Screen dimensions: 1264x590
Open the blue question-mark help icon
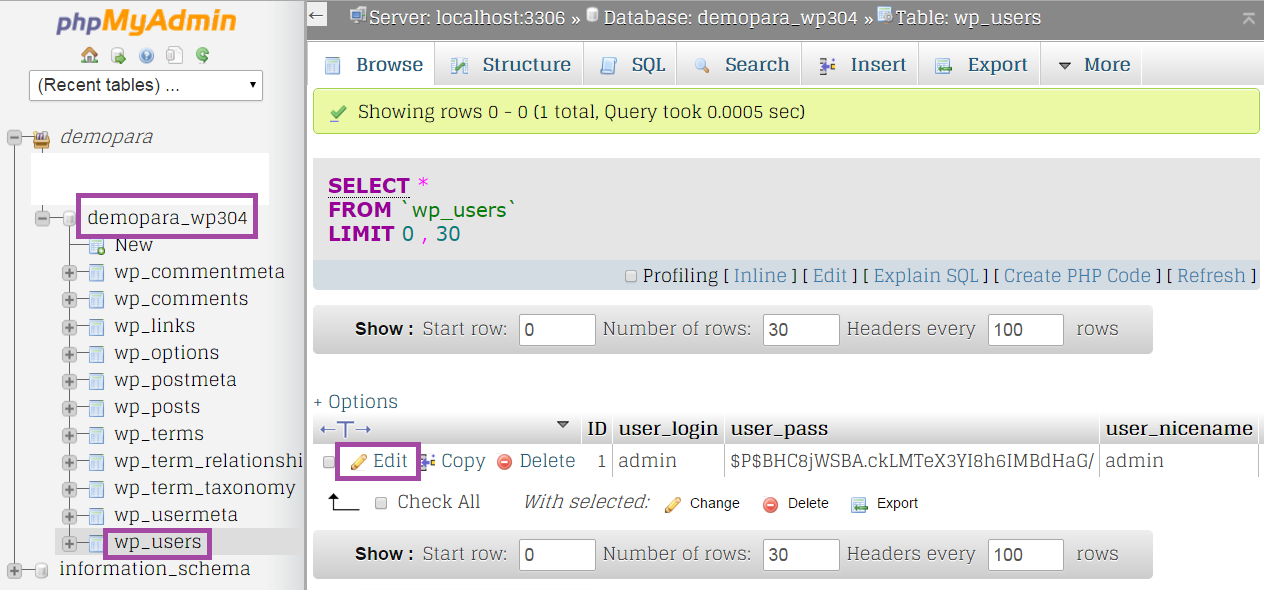click(146, 55)
